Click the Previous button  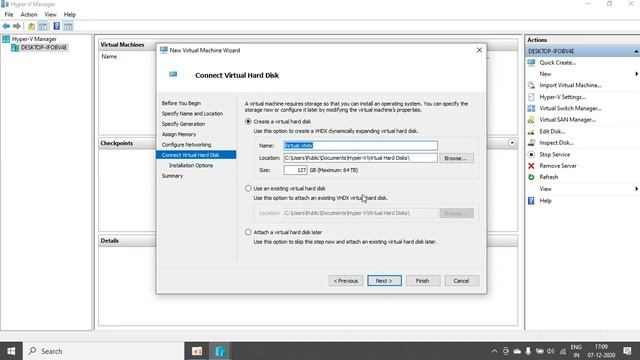346,281
